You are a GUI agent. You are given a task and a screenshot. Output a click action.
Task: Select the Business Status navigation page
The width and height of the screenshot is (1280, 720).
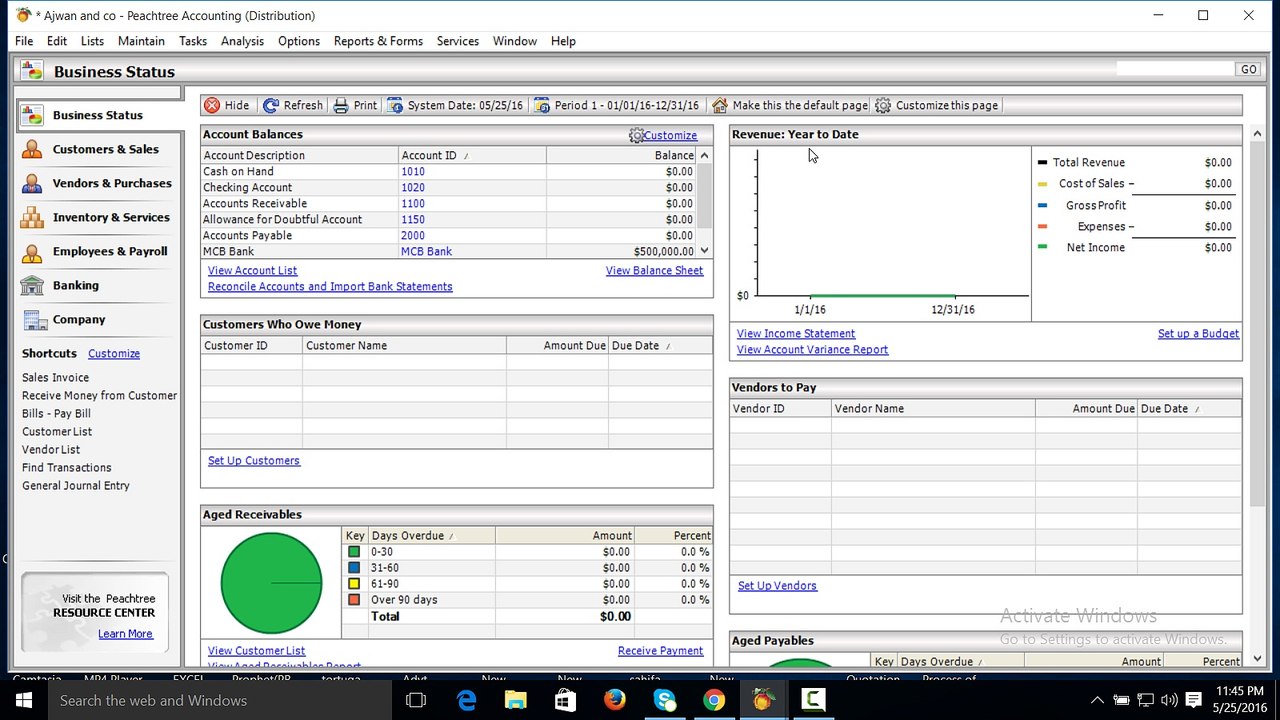coord(99,115)
